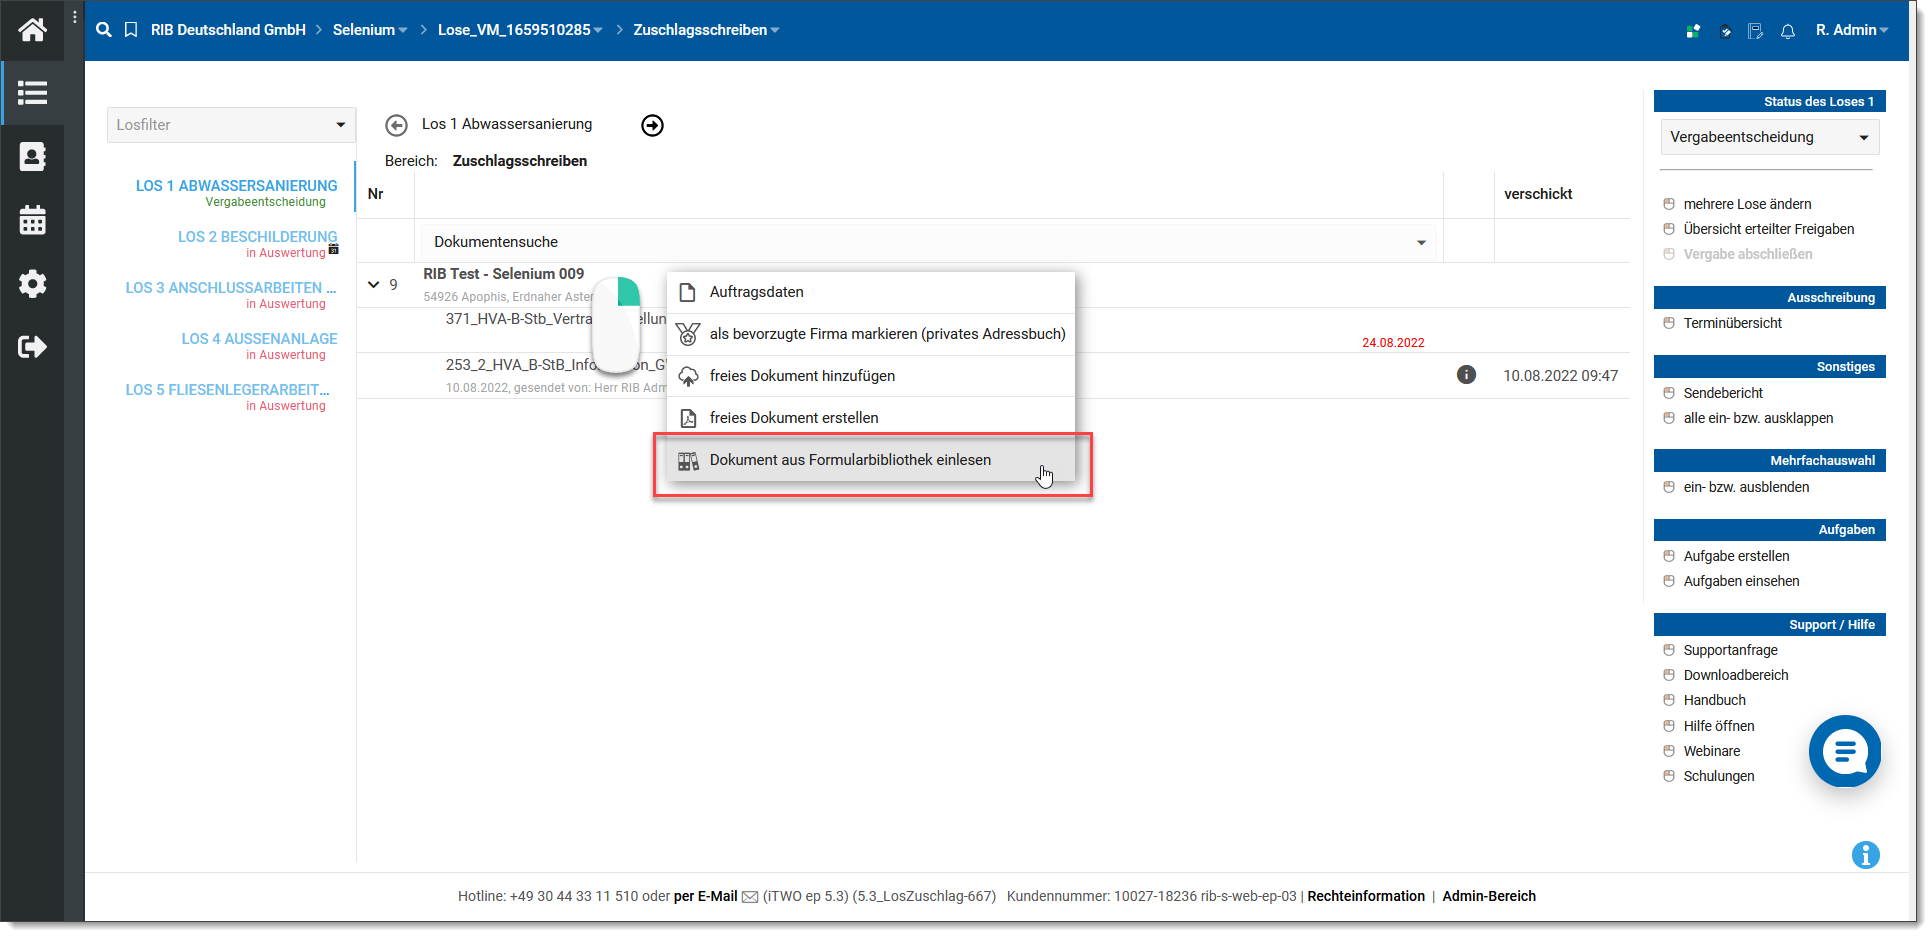Select LOS 1 ABWASSERSANIERUNG in list

click(236, 186)
